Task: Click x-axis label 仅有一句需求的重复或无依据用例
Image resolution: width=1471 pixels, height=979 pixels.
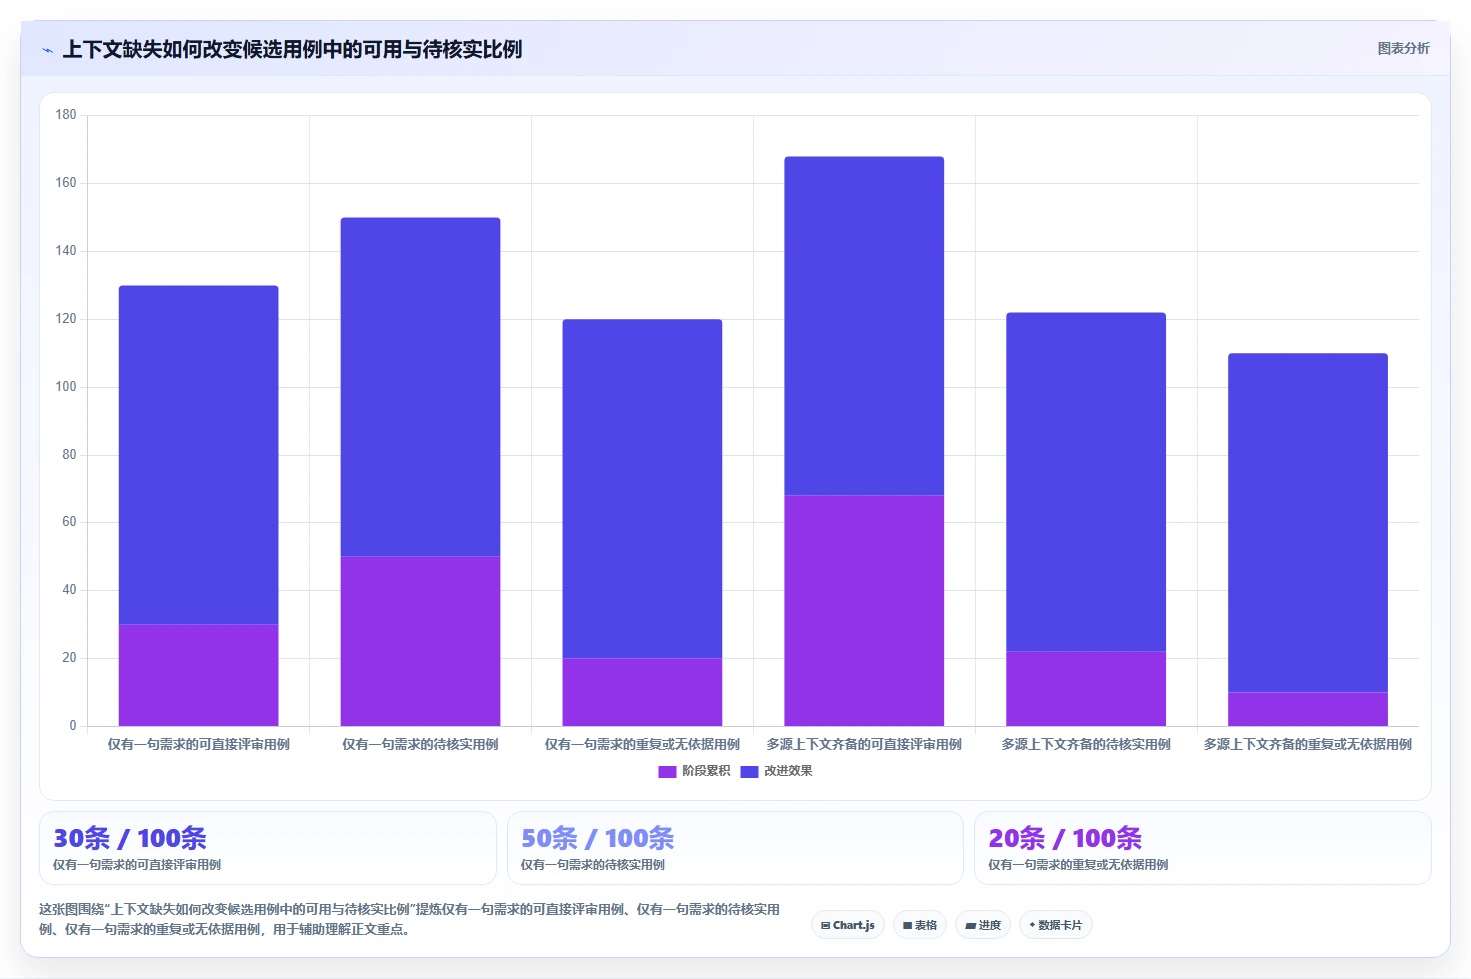Action: pos(642,744)
